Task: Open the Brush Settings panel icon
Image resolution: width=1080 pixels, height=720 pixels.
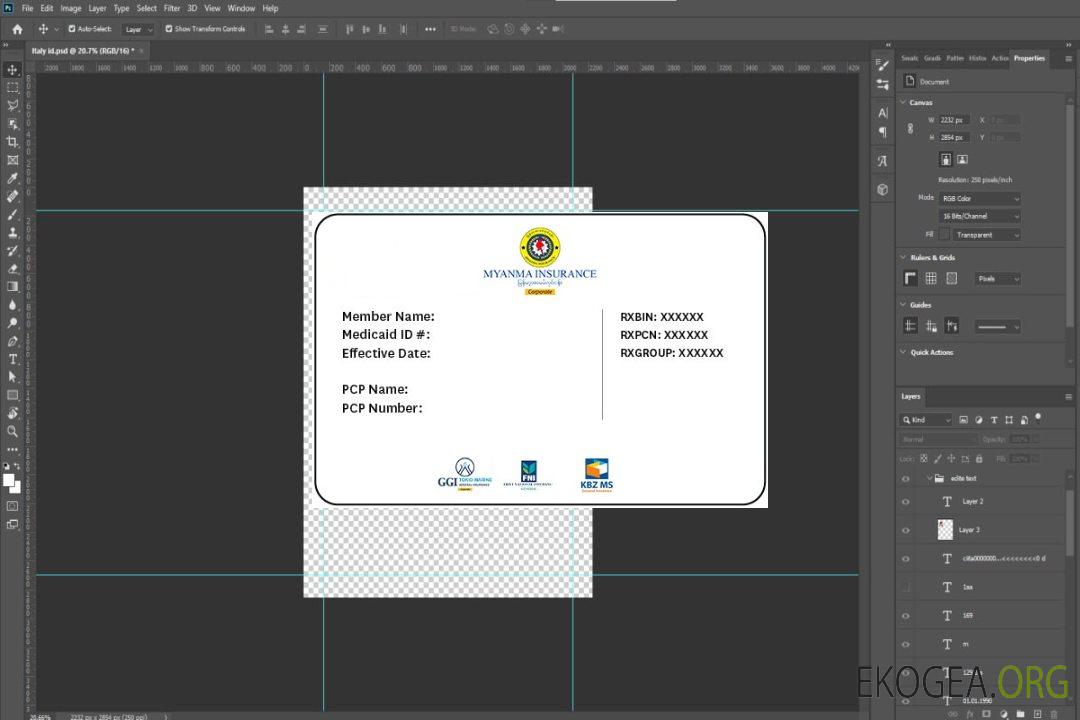Action: (882, 64)
